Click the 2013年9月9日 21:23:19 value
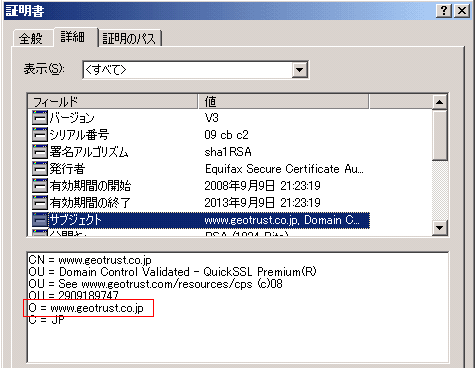This screenshot has height=368, width=475. click(x=262, y=202)
